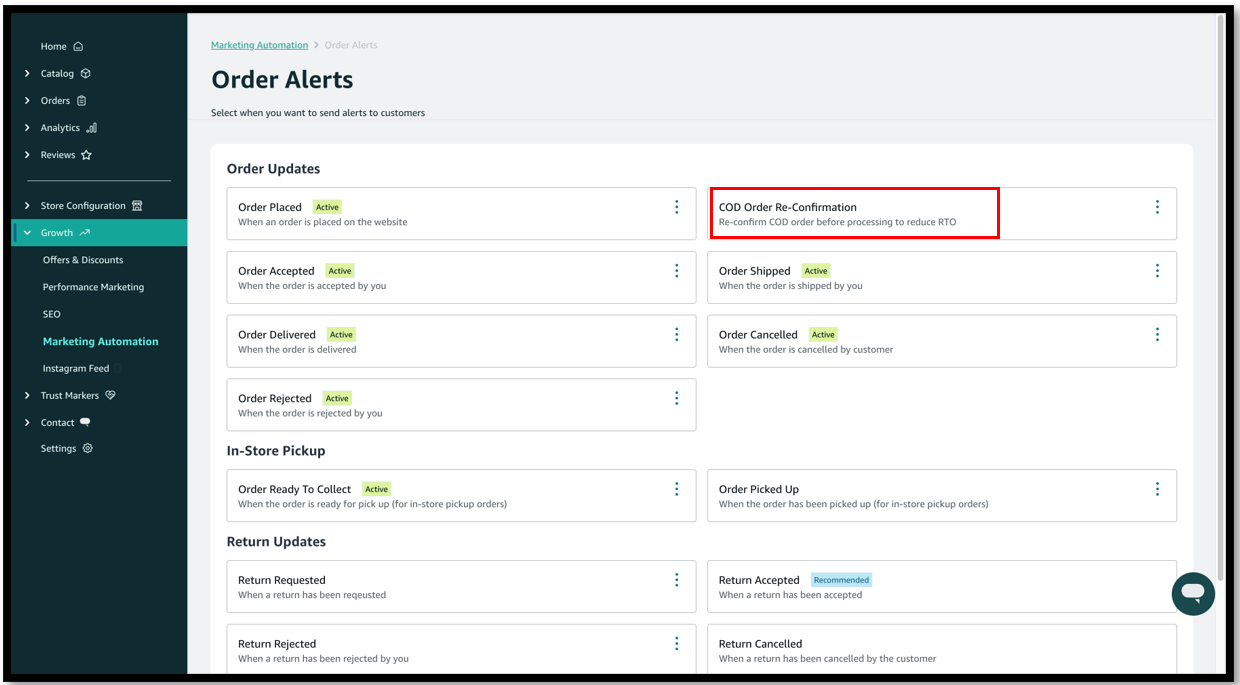Open Settings from the sidebar

click(58, 449)
